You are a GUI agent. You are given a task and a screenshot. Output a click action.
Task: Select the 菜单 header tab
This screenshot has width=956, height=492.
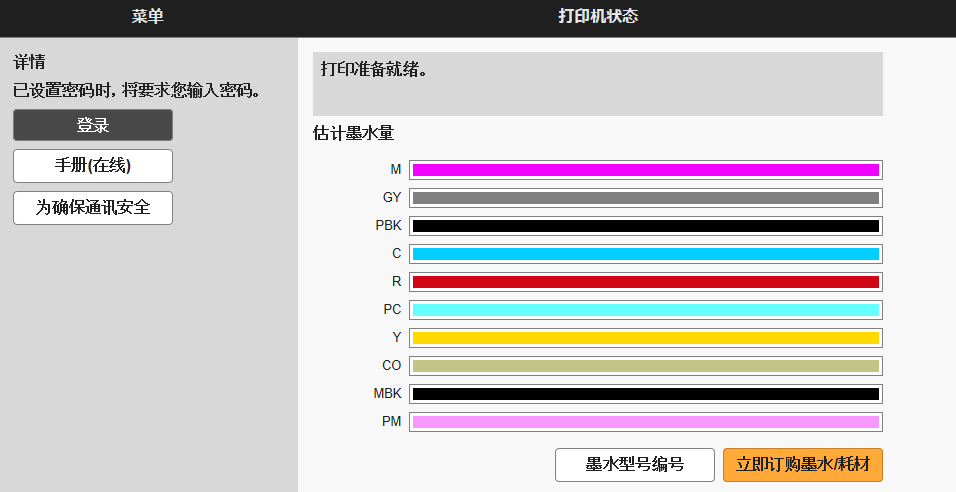coord(148,17)
